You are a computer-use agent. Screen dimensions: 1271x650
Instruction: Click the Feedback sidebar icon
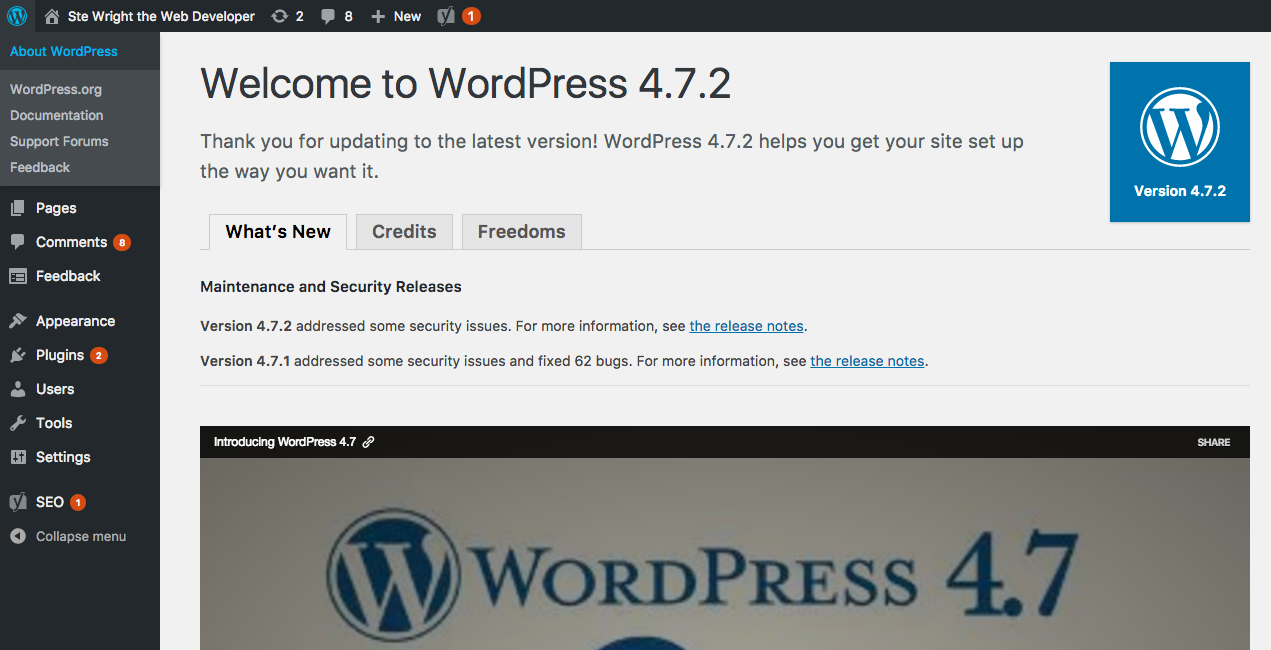[x=18, y=276]
